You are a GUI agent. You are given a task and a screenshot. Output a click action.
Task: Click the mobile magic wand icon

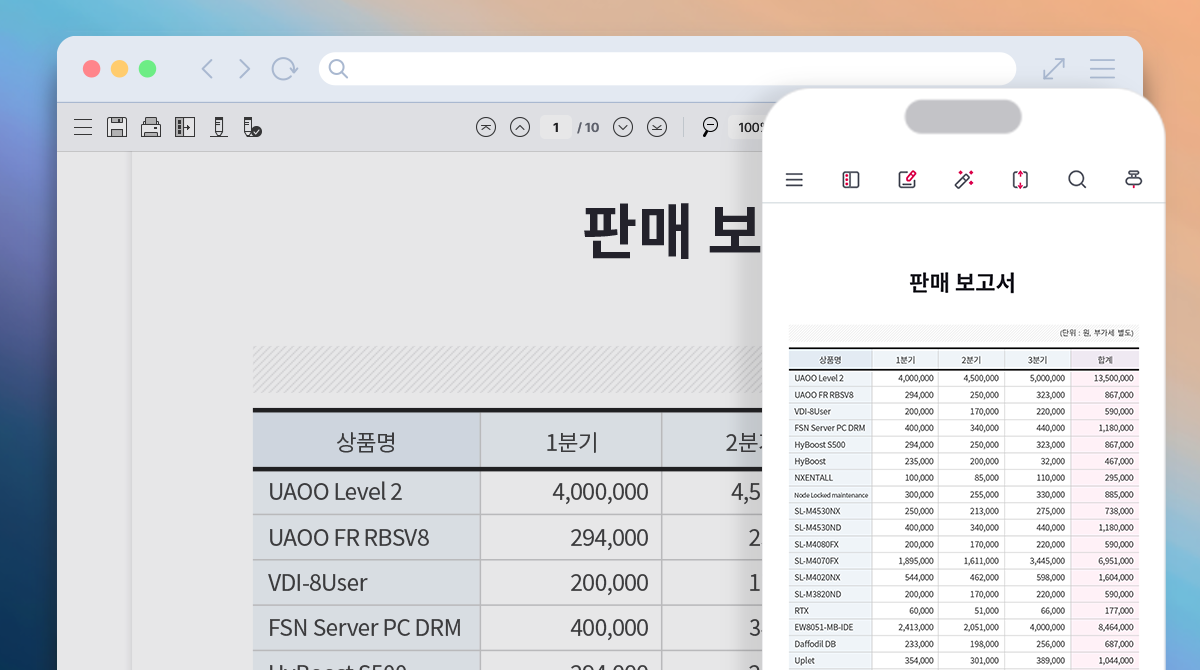click(x=964, y=180)
